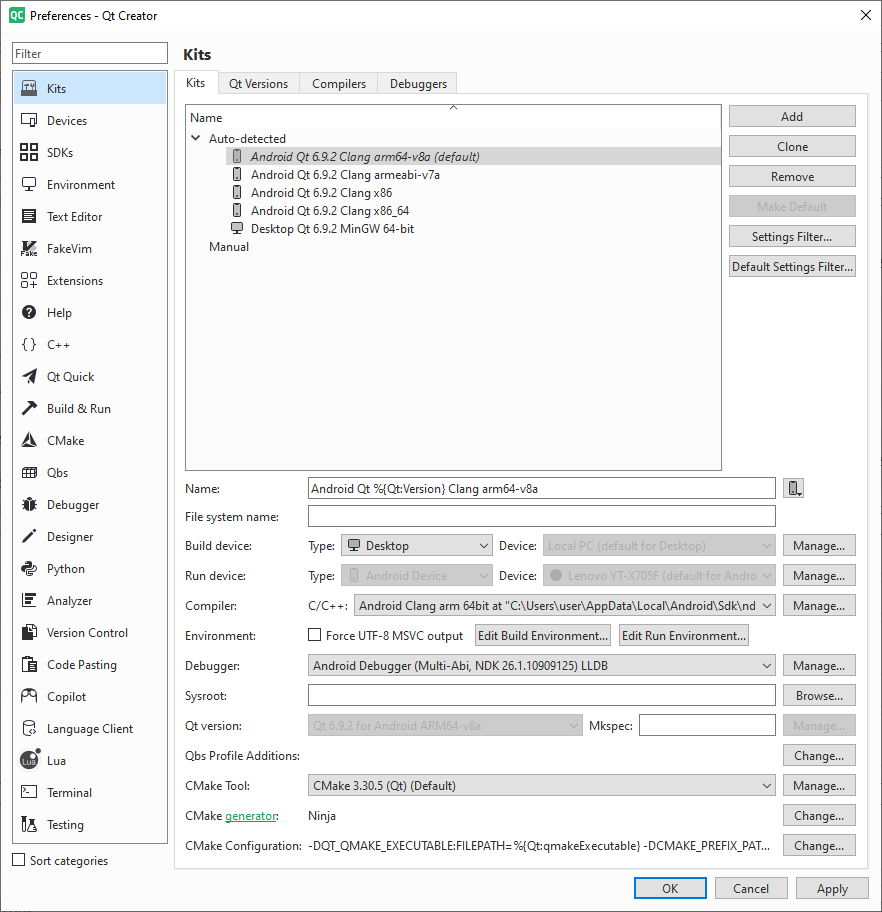Select the Designer pencil icon
The width and height of the screenshot is (882, 912).
pyautogui.click(x=29, y=536)
